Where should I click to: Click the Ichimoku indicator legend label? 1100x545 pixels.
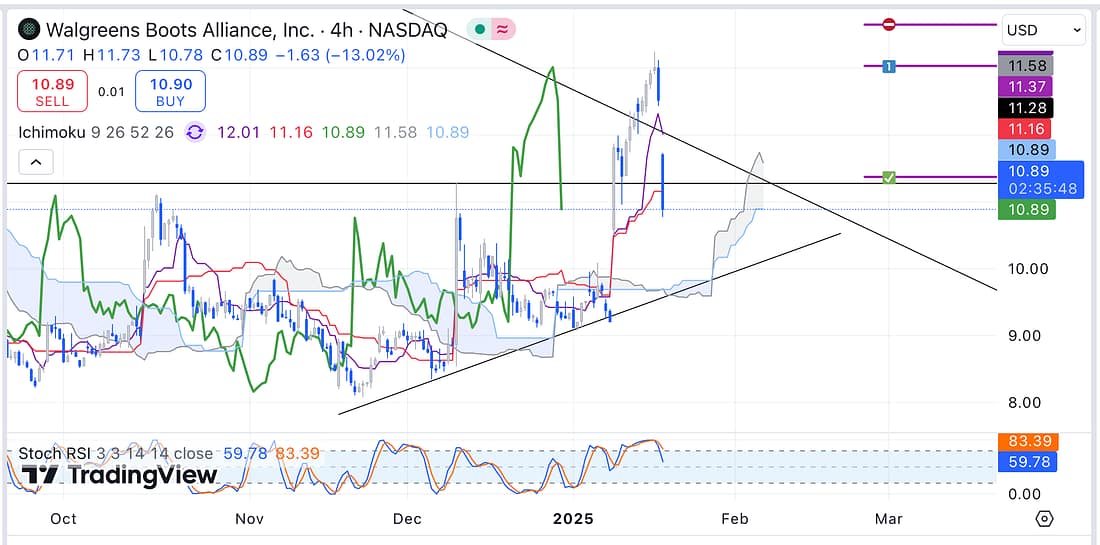56,132
